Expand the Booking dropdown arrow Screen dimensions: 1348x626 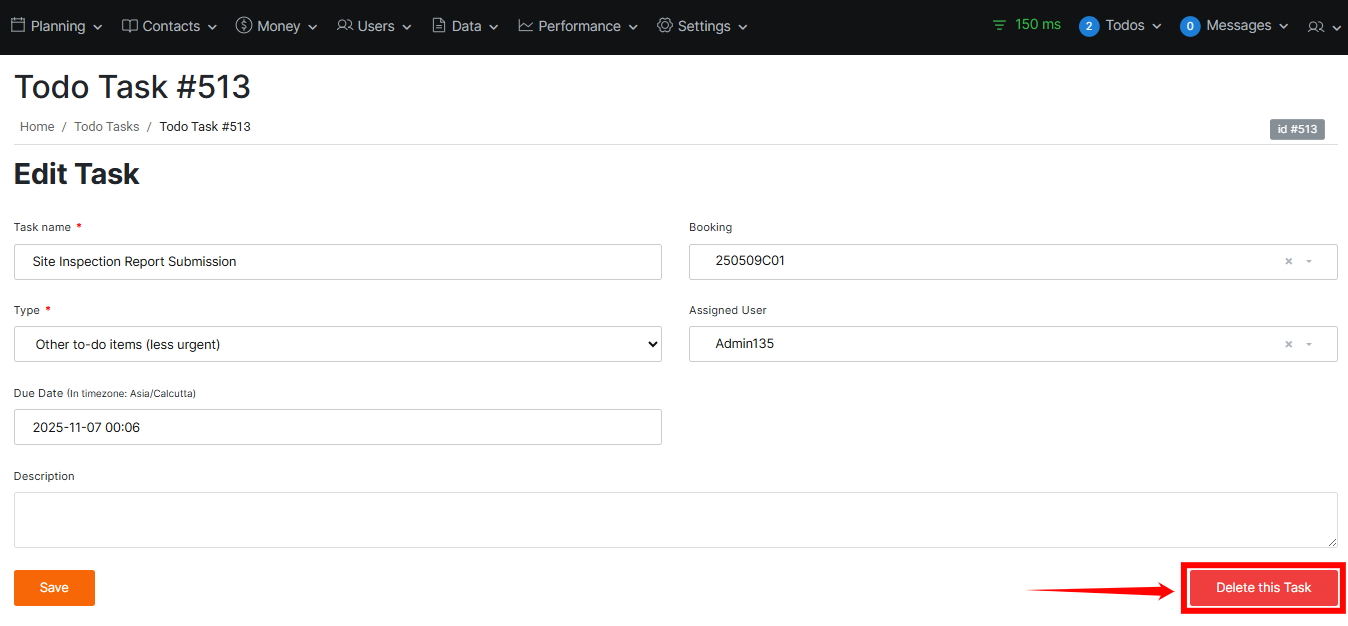tap(1309, 261)
